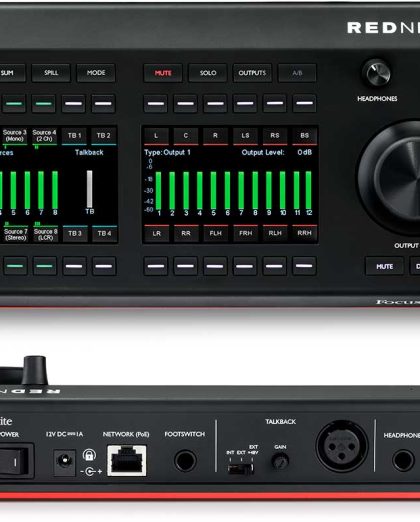Select the L speaker label on screen
This screenshot has width=420, height=522.
[x=156, y=136]
